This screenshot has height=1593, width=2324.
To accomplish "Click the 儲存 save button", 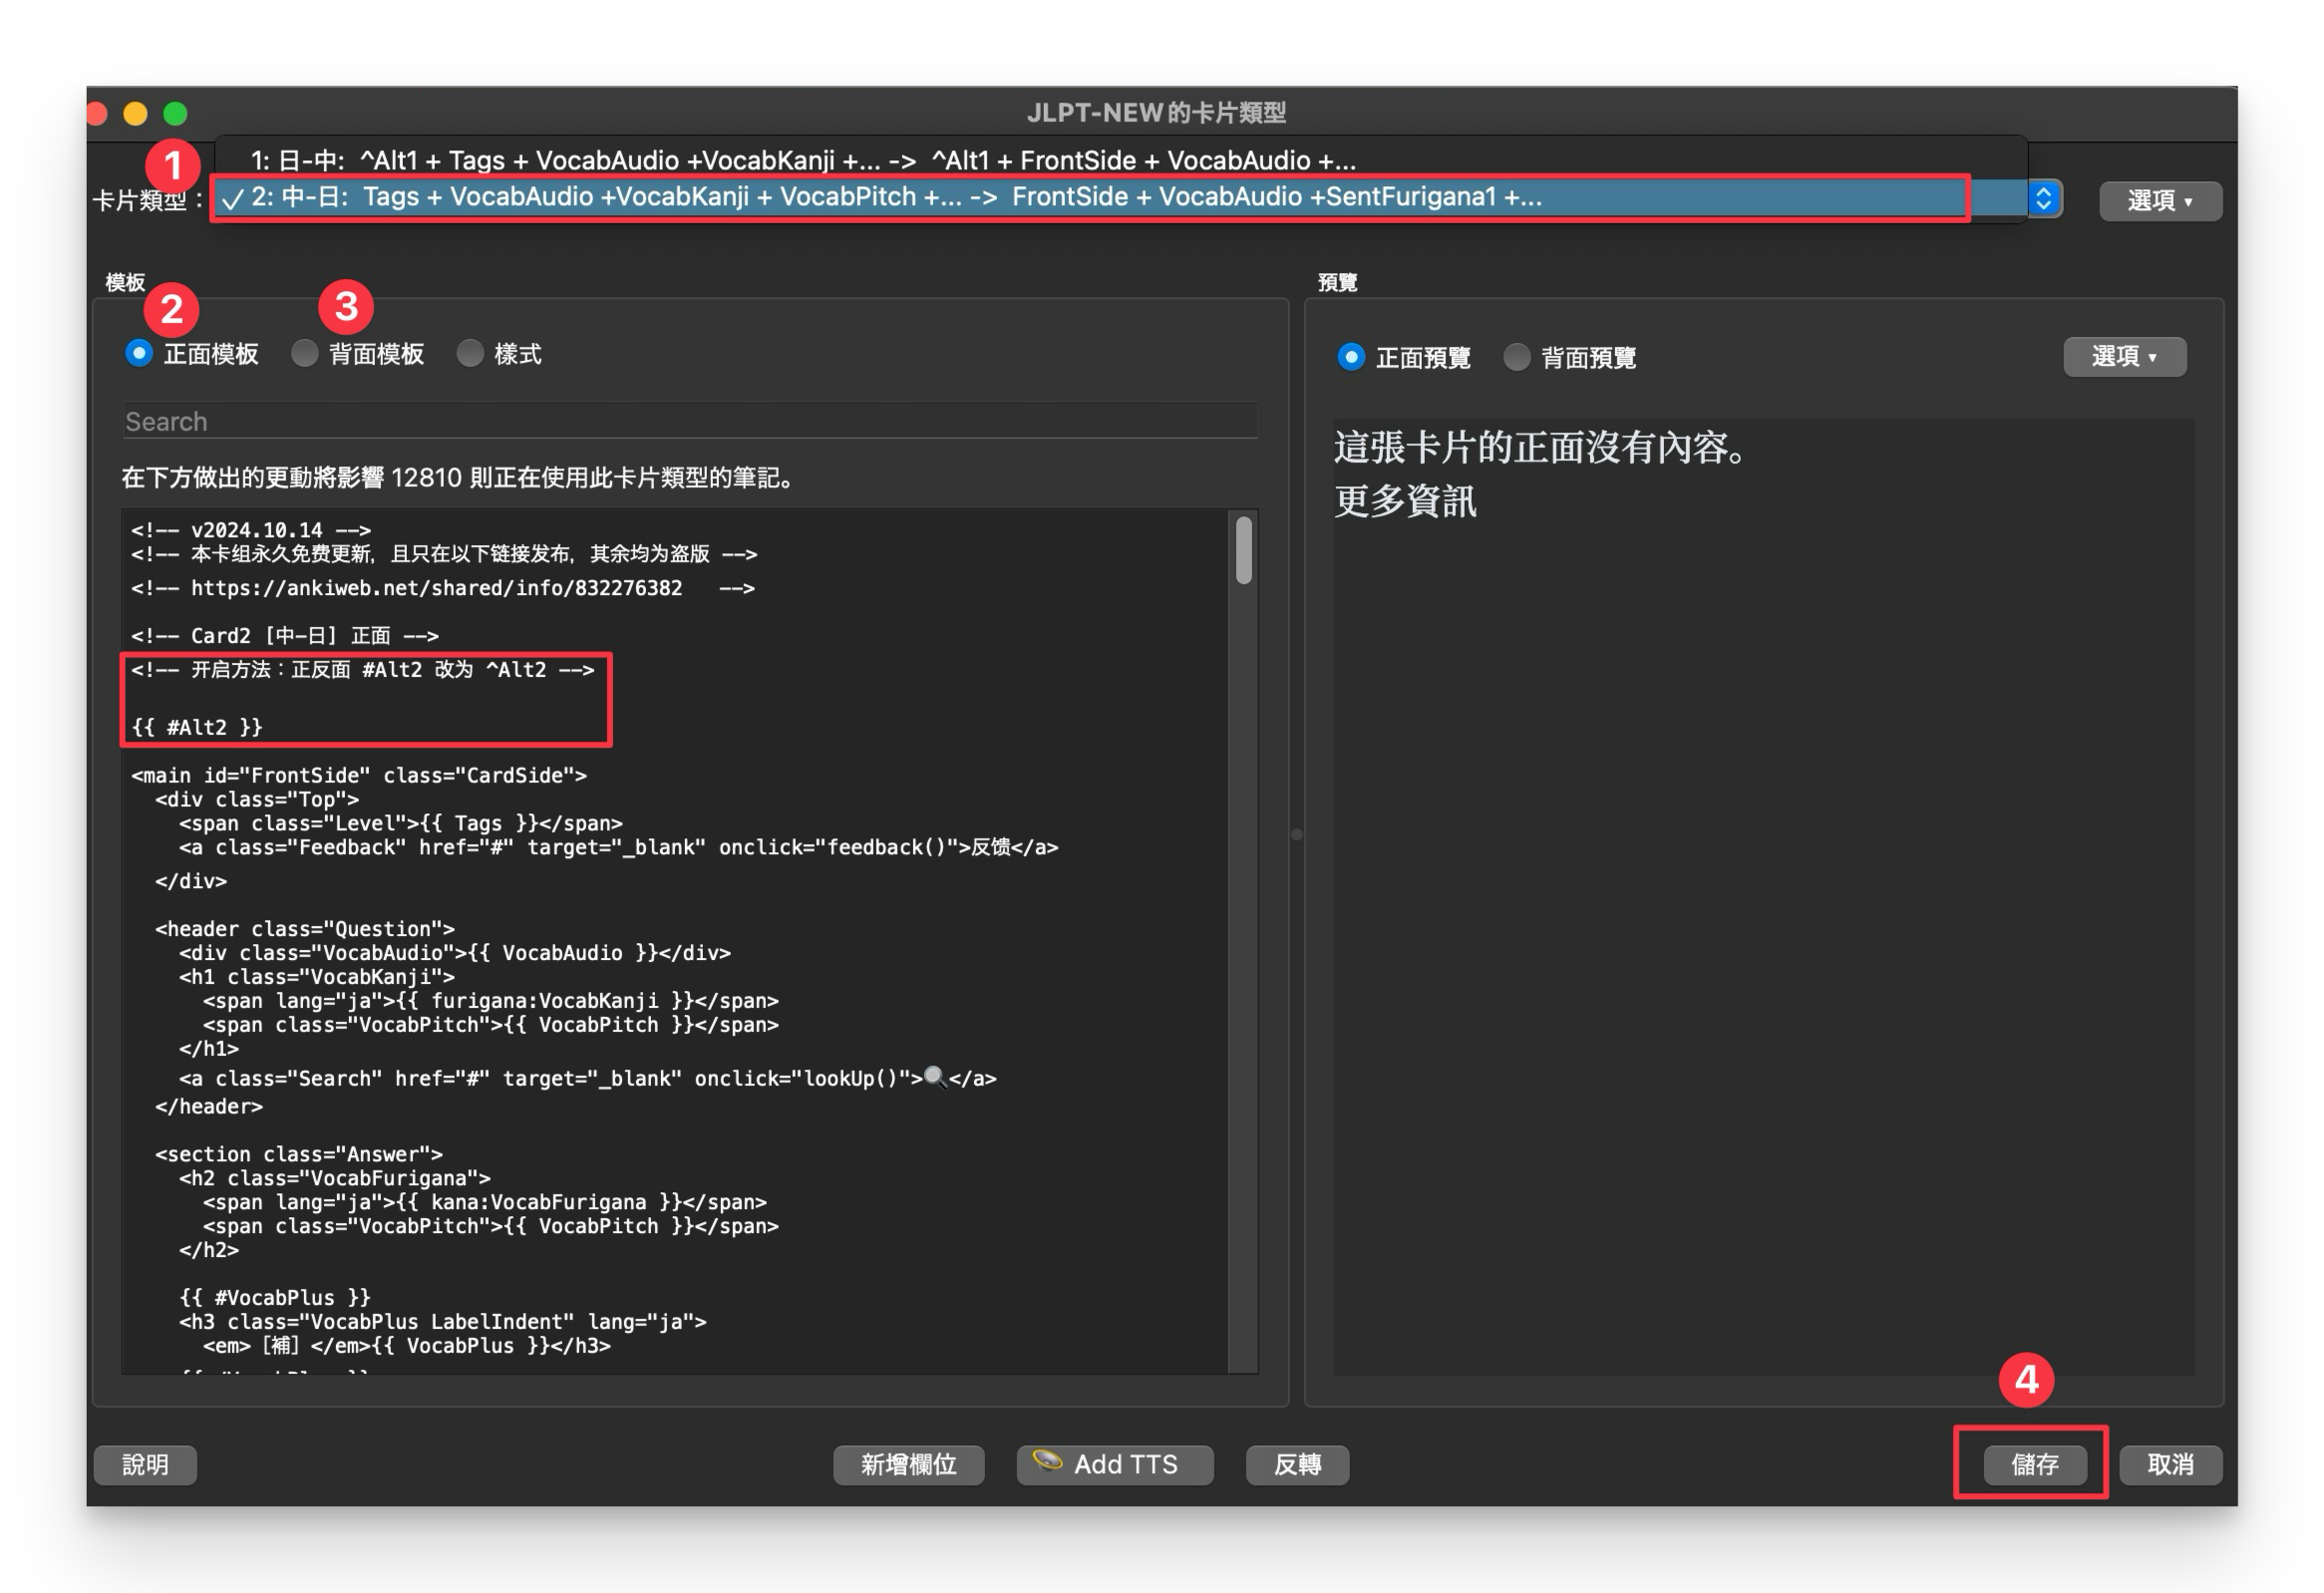I will click(2034, 1464).
